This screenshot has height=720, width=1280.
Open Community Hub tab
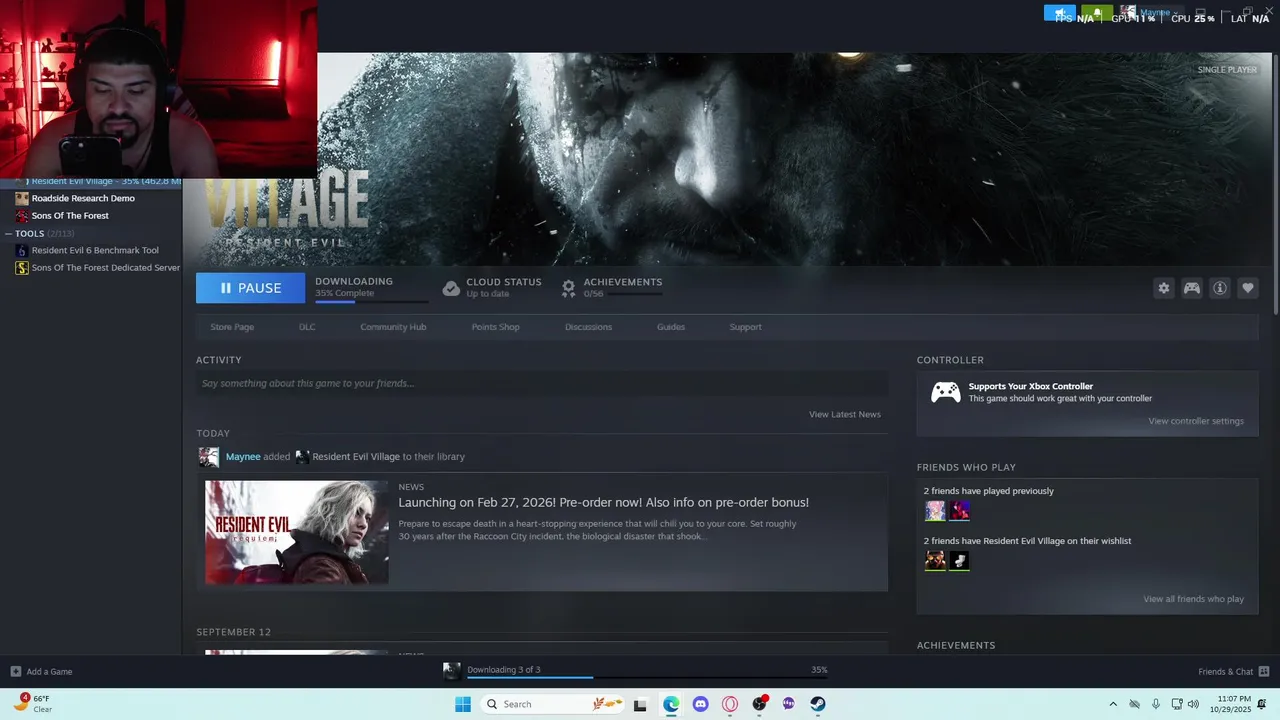pos(393,327)
